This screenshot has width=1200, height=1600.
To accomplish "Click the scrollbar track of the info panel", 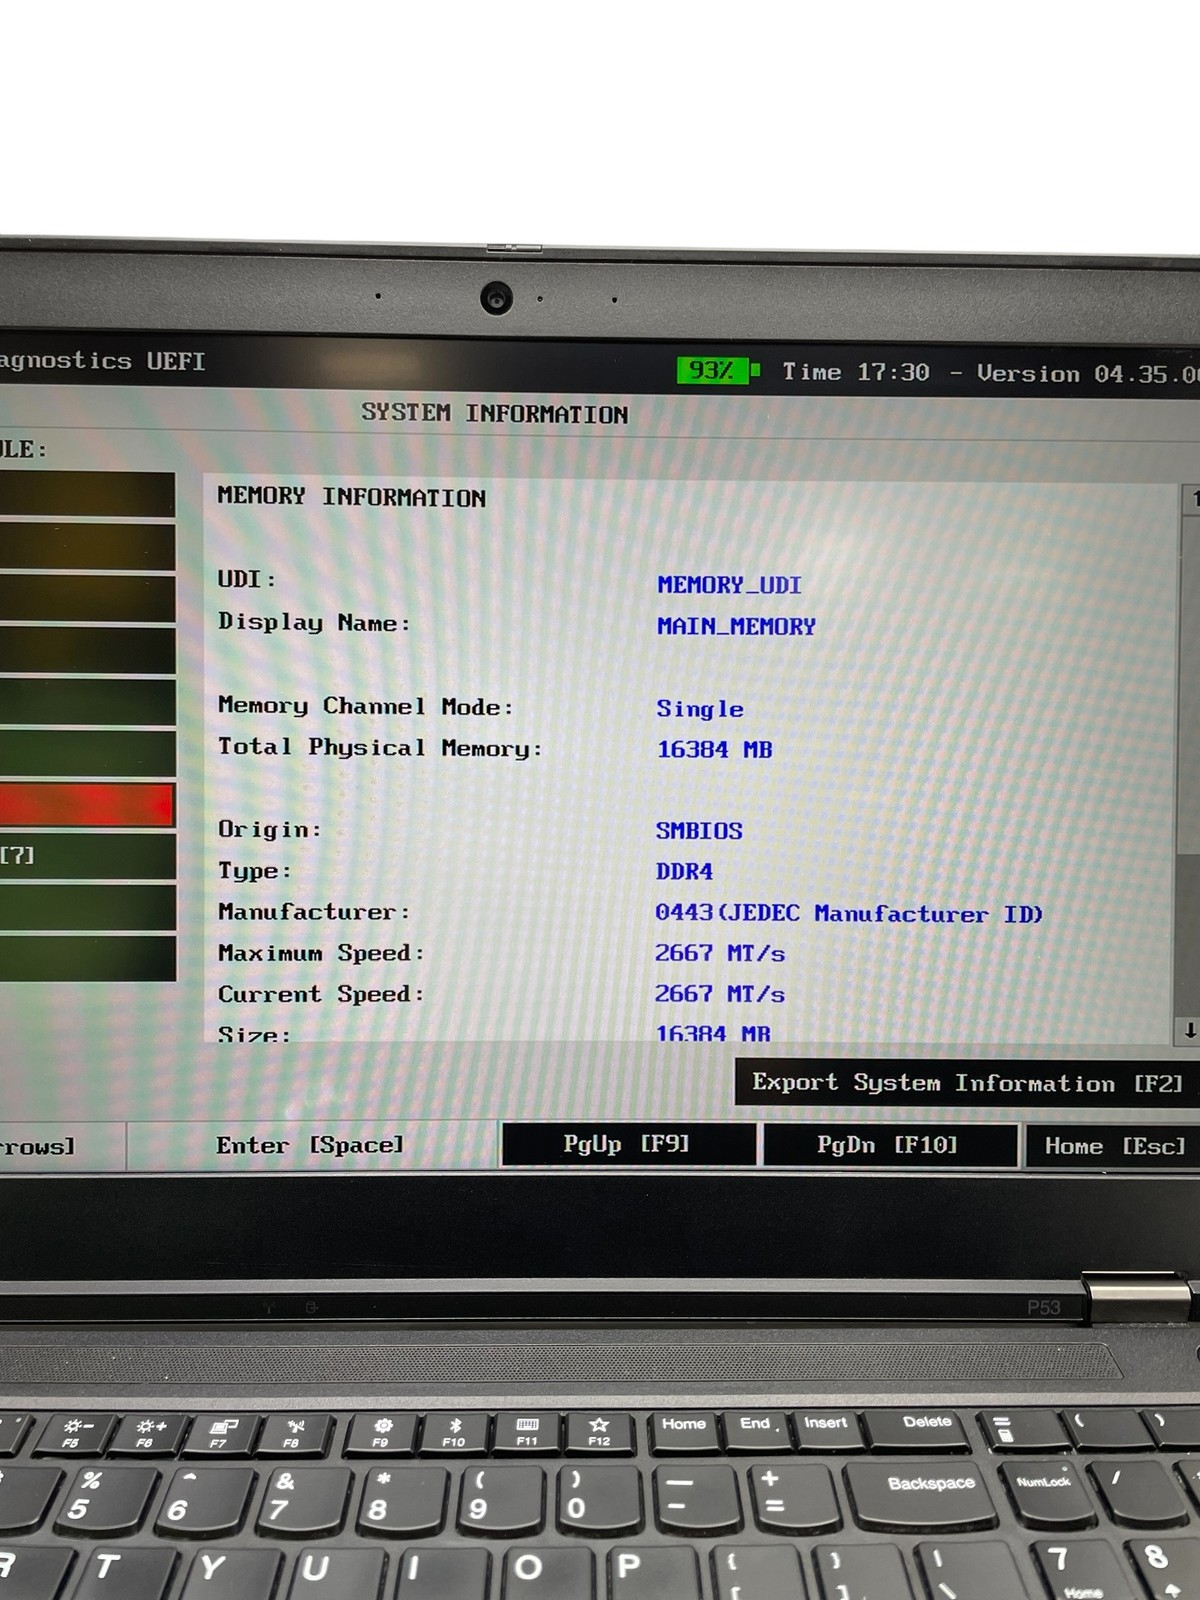I will click(x=1190, y=765).
